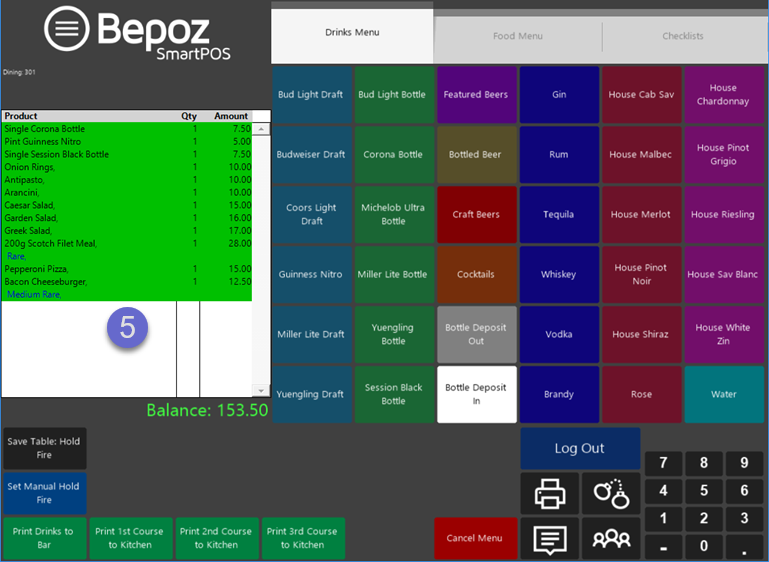Image resolution: width=769 pixels, height=562 pixels.
Task: Select House Malbec wine
Action: pos(641,154)
